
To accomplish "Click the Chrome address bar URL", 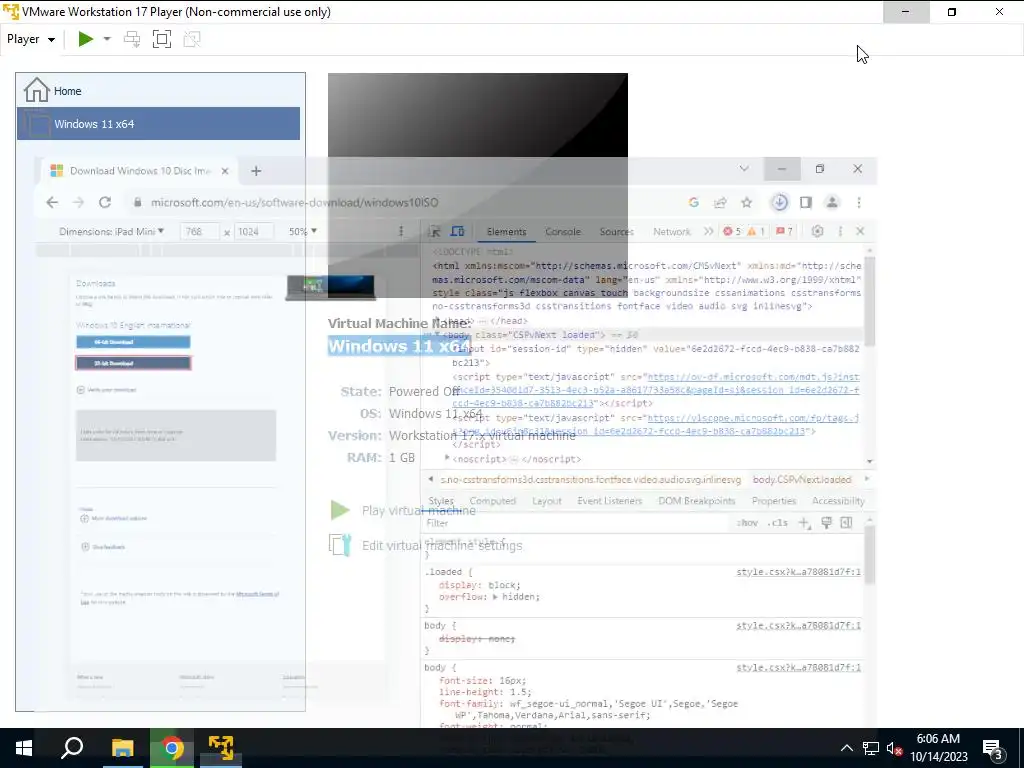I will [x=295, y=202].
